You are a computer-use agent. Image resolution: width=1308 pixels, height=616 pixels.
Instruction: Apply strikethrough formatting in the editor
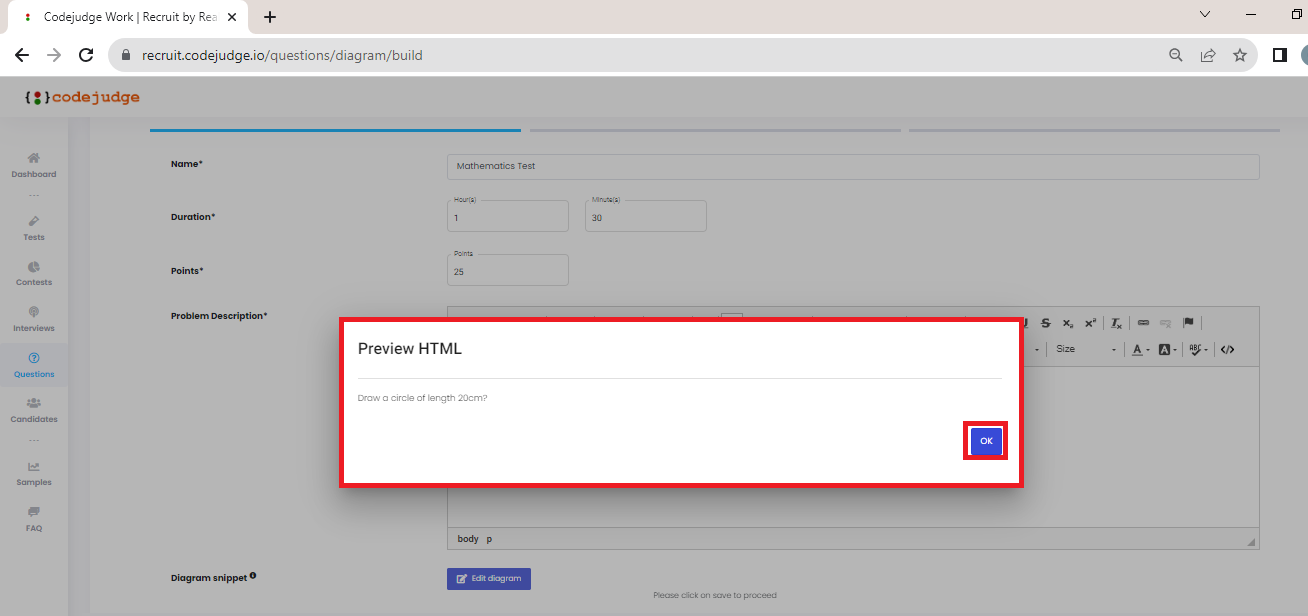[x=1045, y=322]
